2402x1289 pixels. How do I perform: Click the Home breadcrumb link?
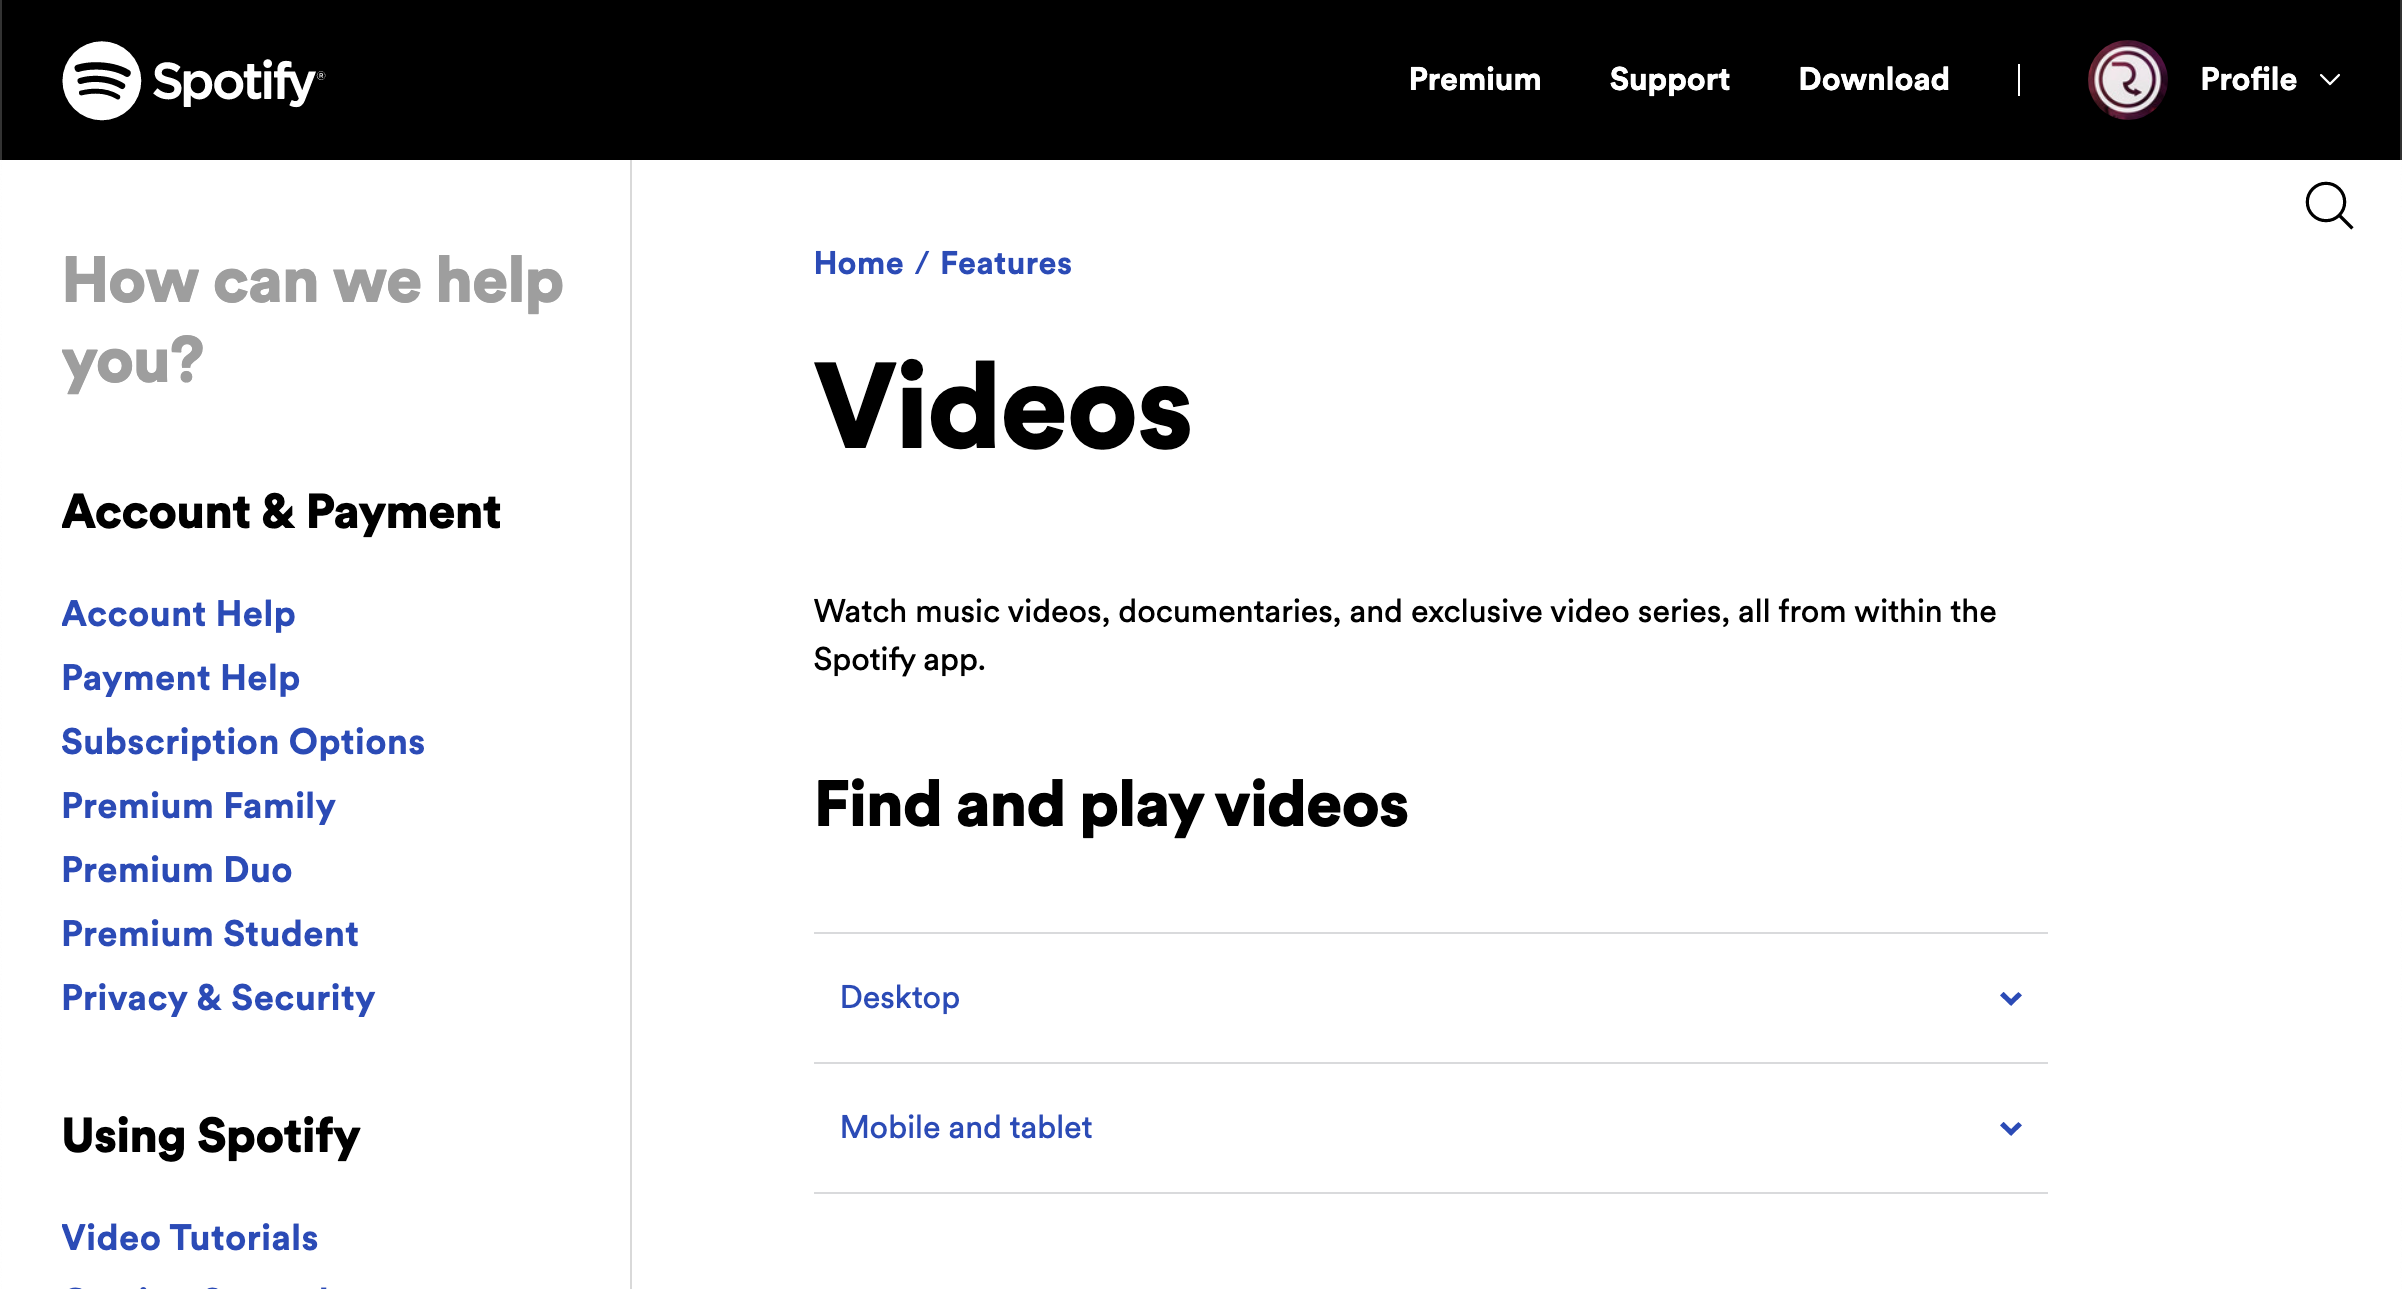[858, 263]
